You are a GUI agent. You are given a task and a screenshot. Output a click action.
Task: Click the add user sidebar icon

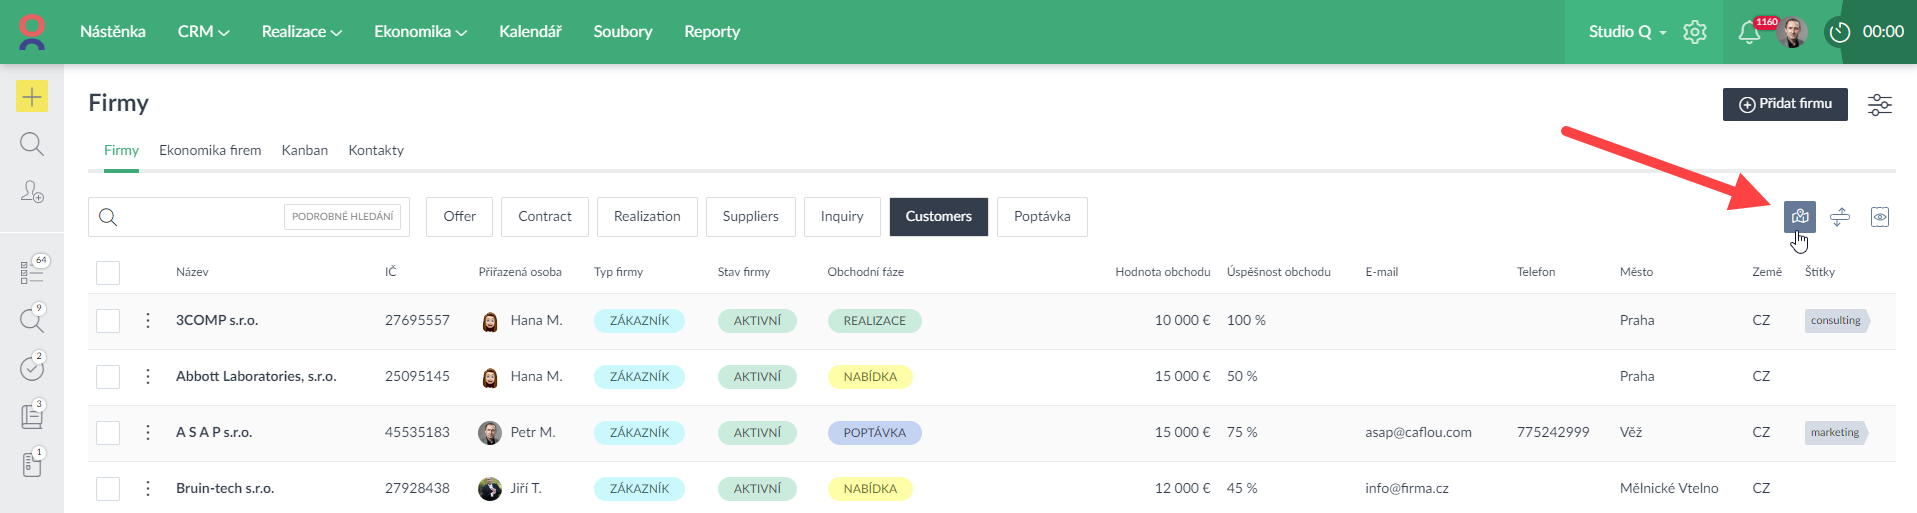pos(32,191)
